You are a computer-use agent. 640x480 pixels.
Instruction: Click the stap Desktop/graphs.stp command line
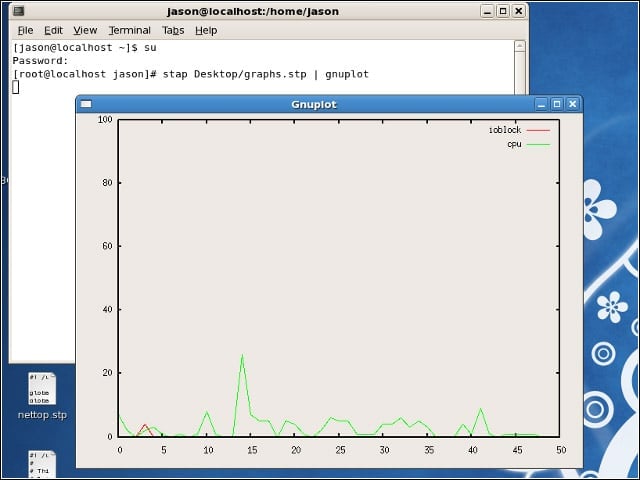point(191,74)
